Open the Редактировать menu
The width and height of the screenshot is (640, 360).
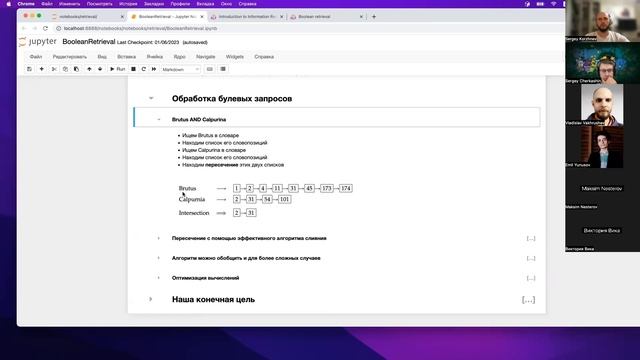70,57
